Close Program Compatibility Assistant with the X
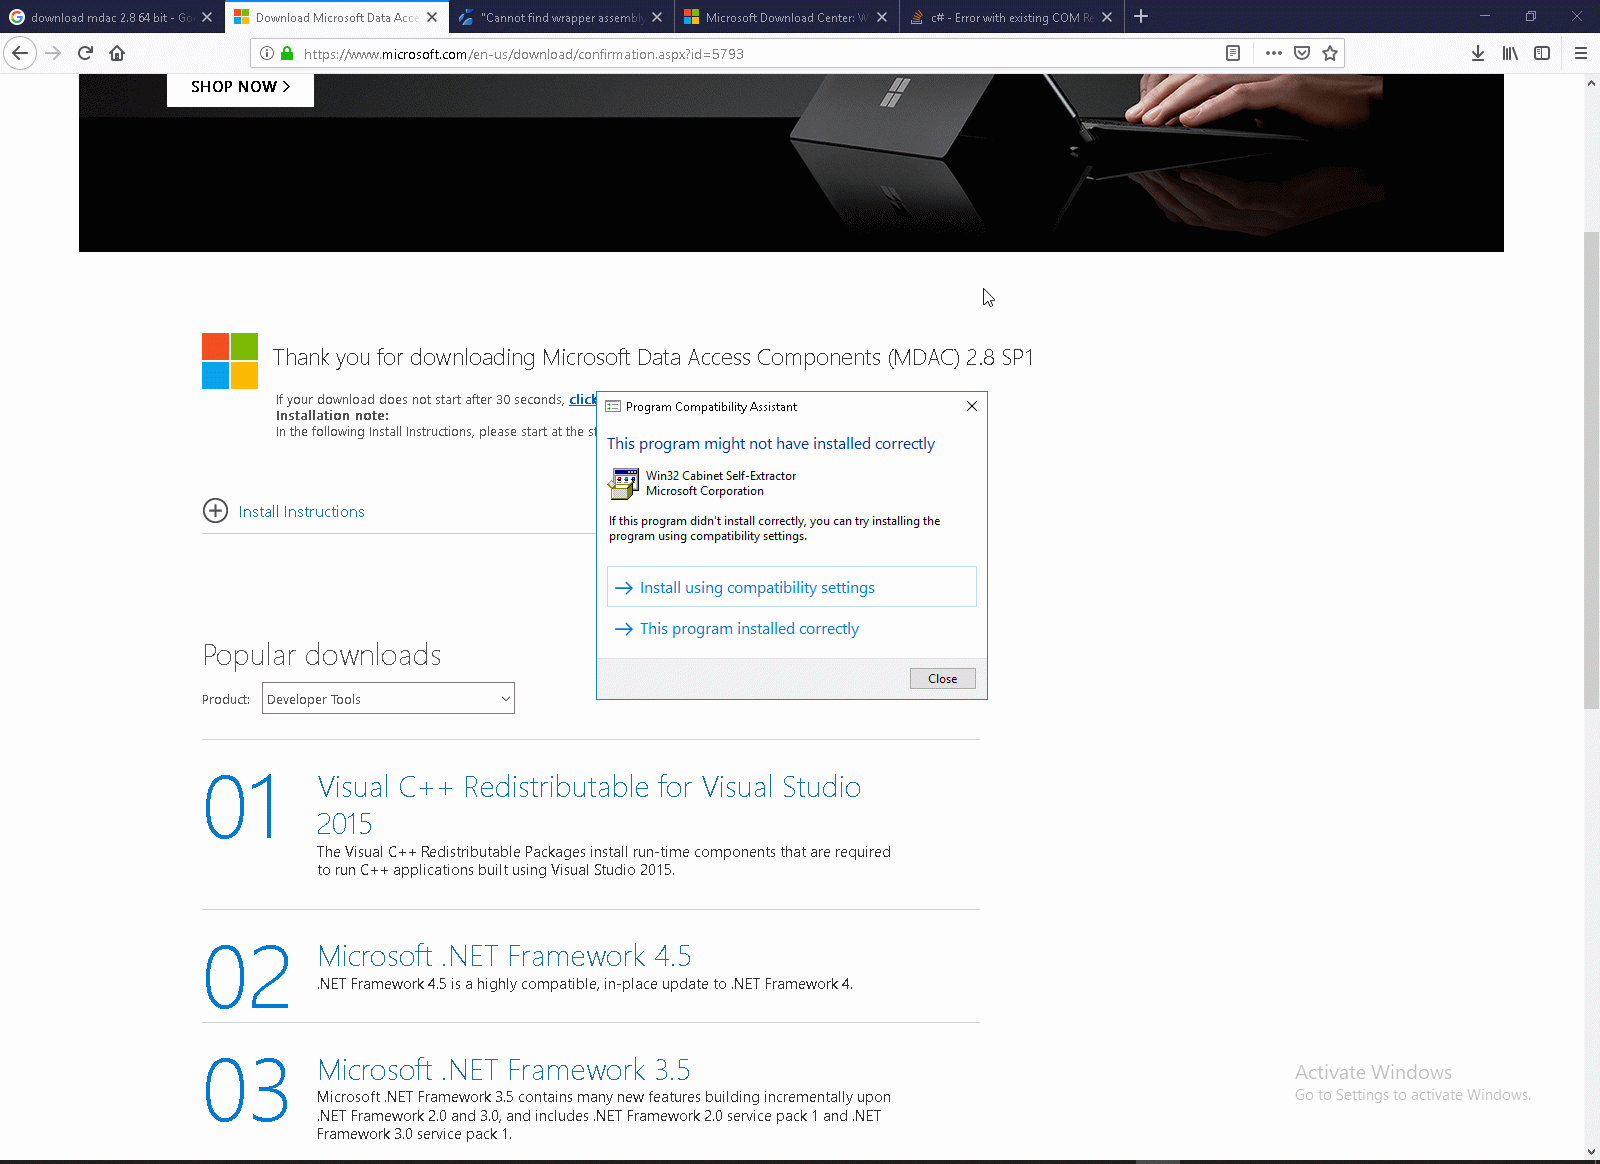The image size is (1600, 1164). tap(972, 406)
